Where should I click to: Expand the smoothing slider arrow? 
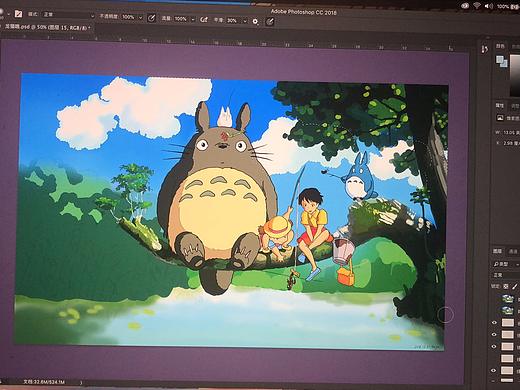[245, 21]
